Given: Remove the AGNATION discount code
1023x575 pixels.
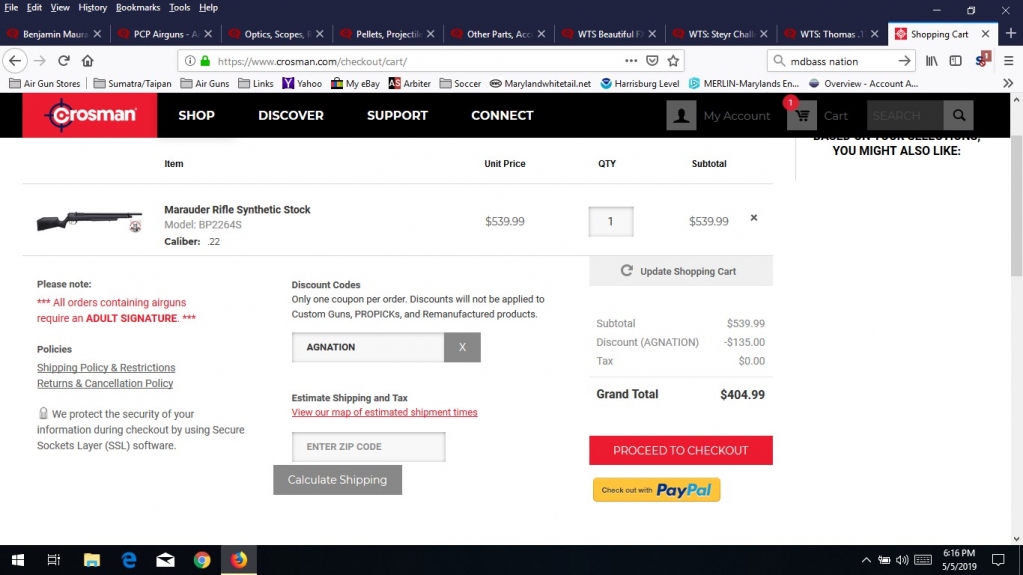Looking at the screenshot, I should tap(462, 347).
